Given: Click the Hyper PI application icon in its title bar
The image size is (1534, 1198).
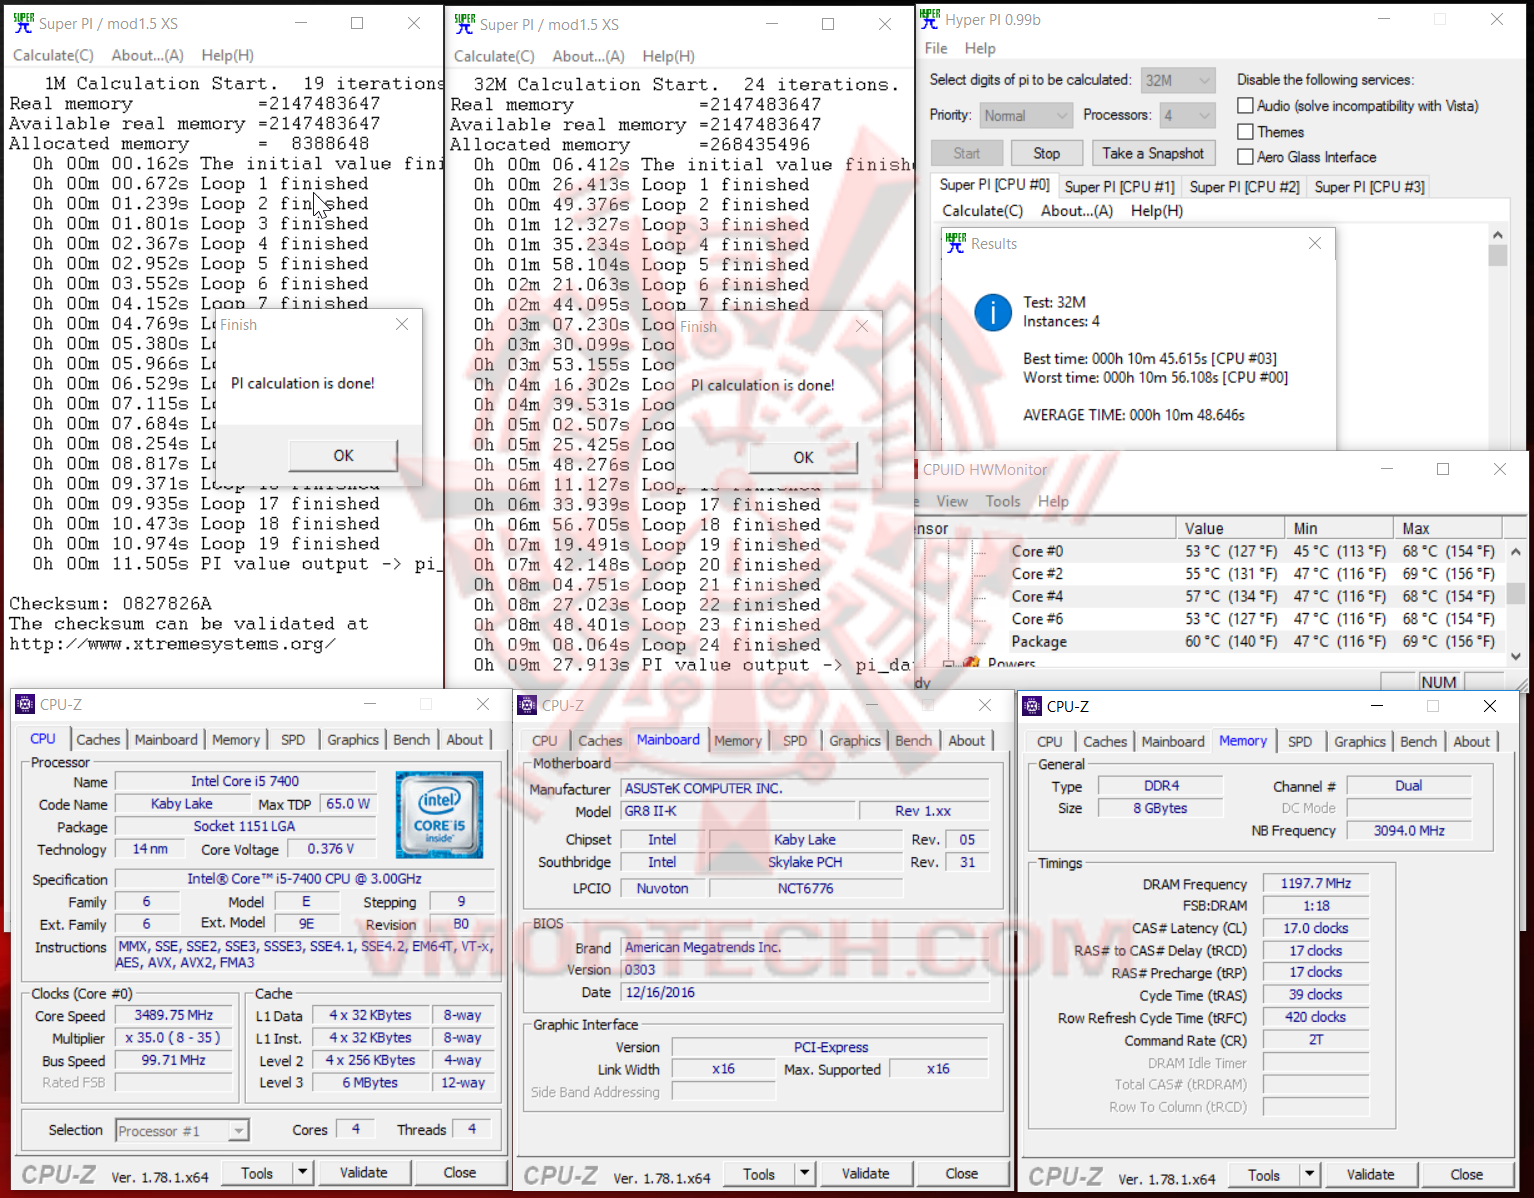Looking at the screenshot, I should coord(930,19).
